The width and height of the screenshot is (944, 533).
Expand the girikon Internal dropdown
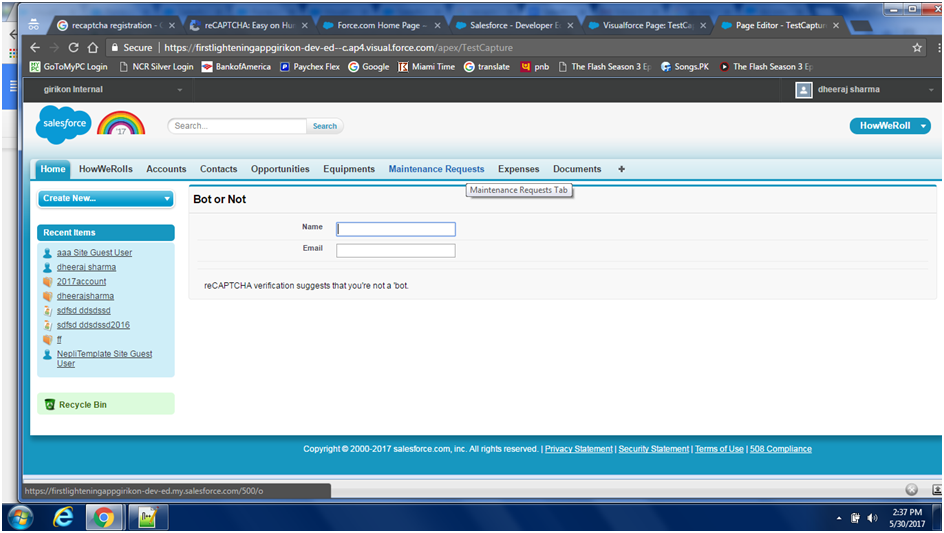click(x=112, y=90)
